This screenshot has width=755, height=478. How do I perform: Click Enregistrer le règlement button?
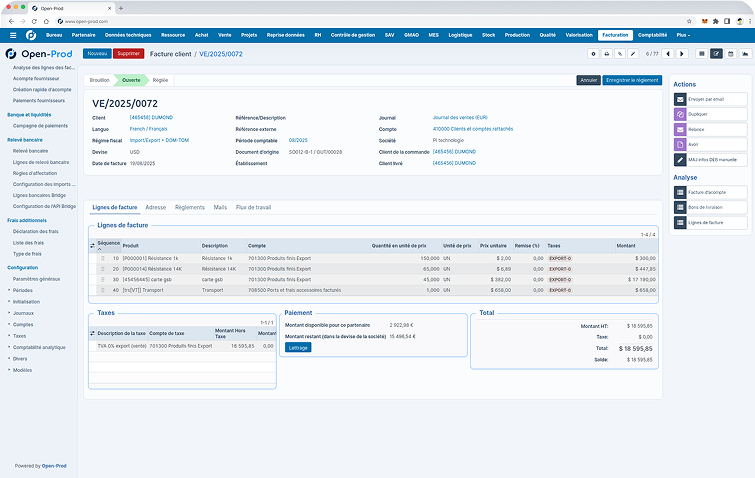(632, 80)
